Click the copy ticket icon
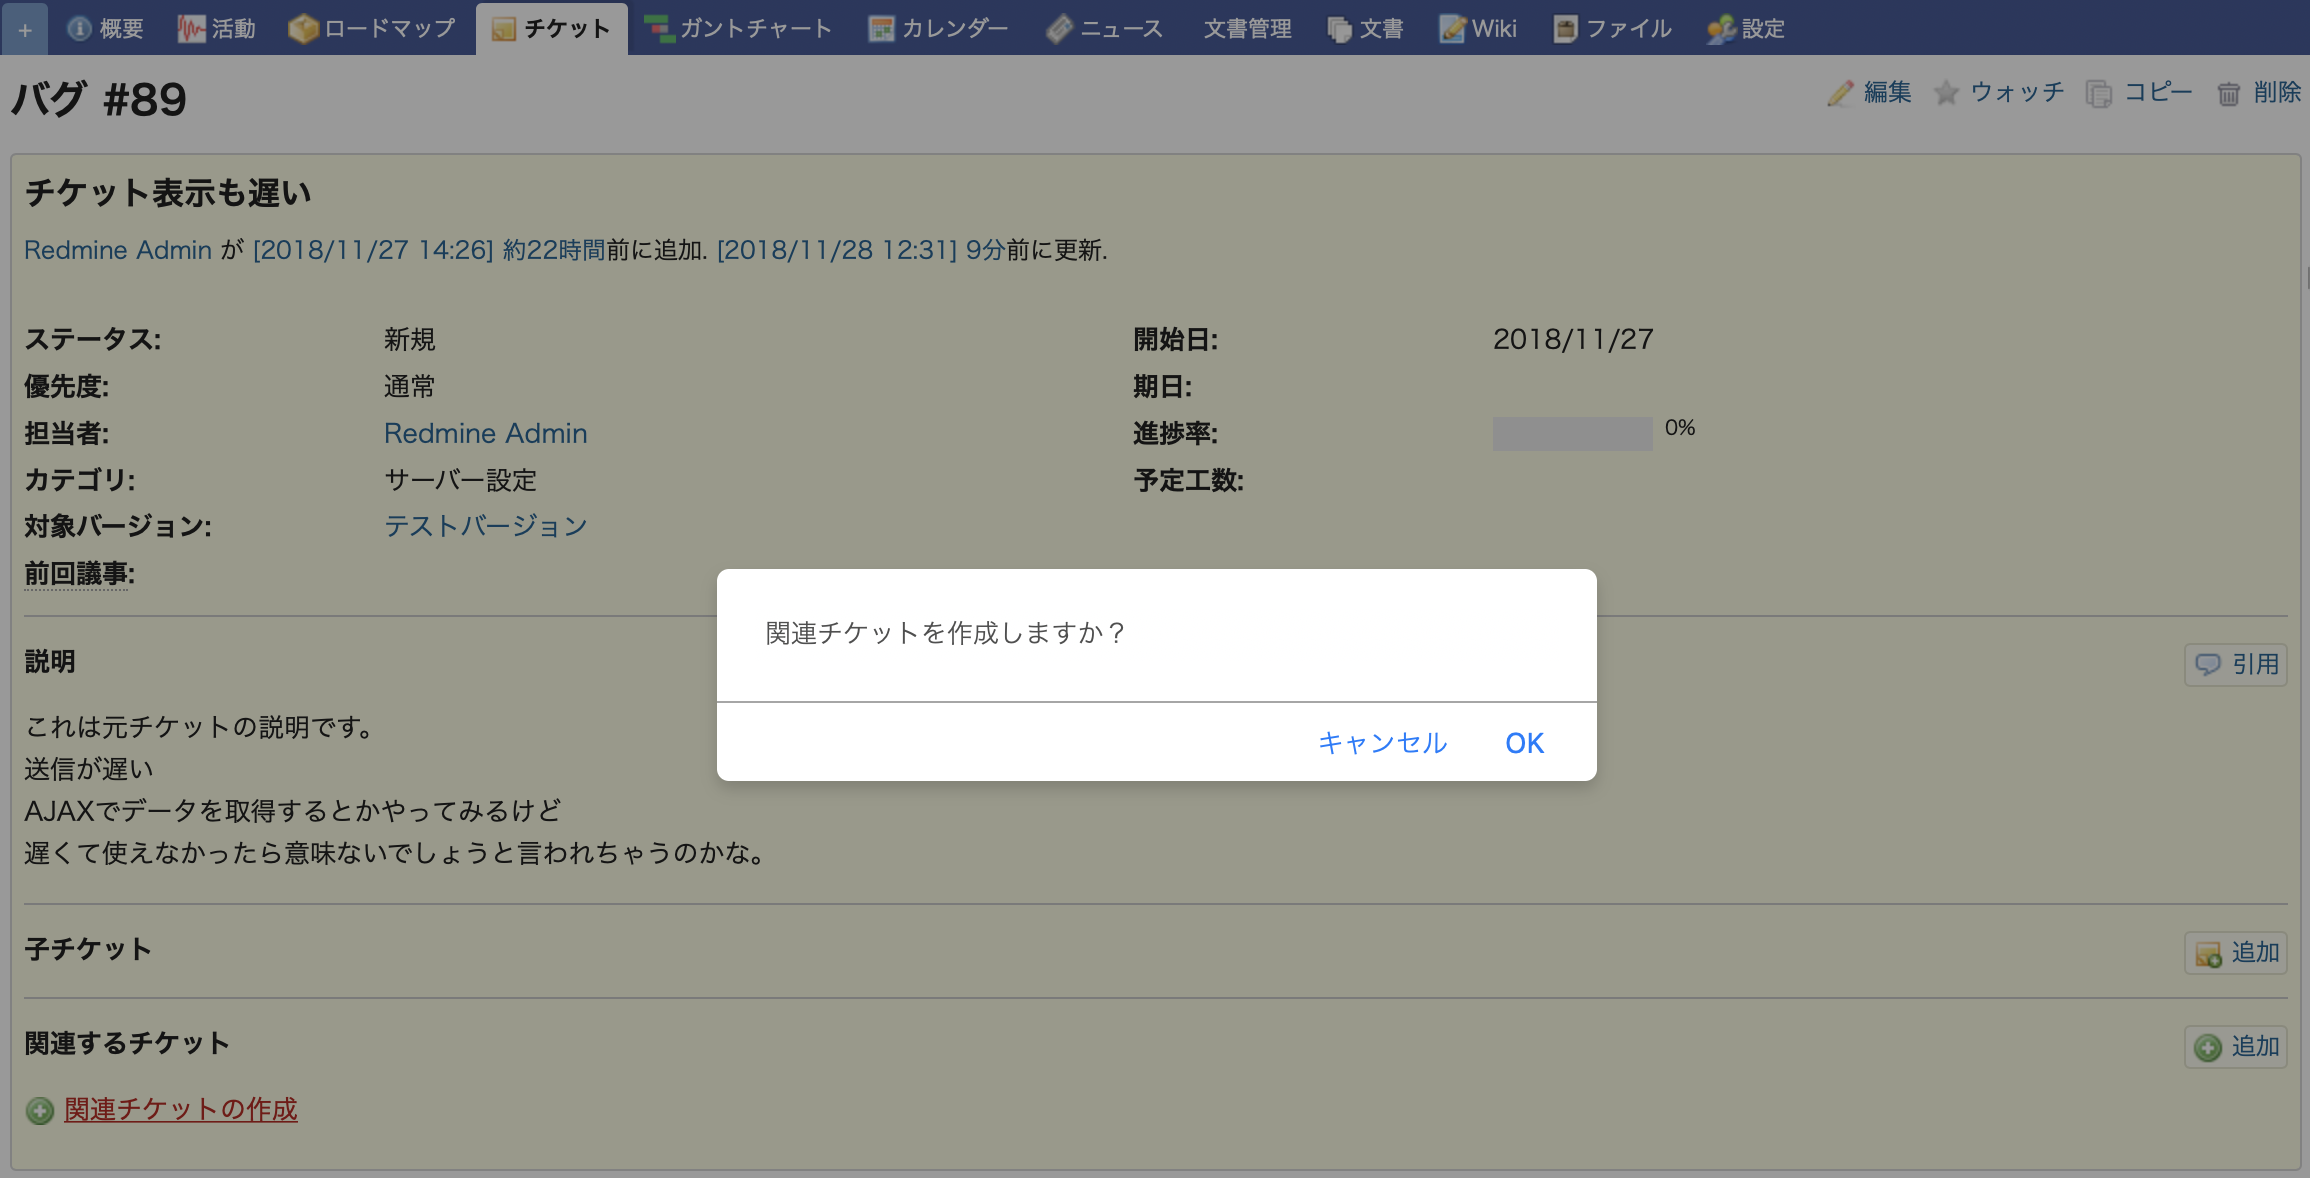This screenshot has width=2310, height=1178. click(x=2100, y=92)
